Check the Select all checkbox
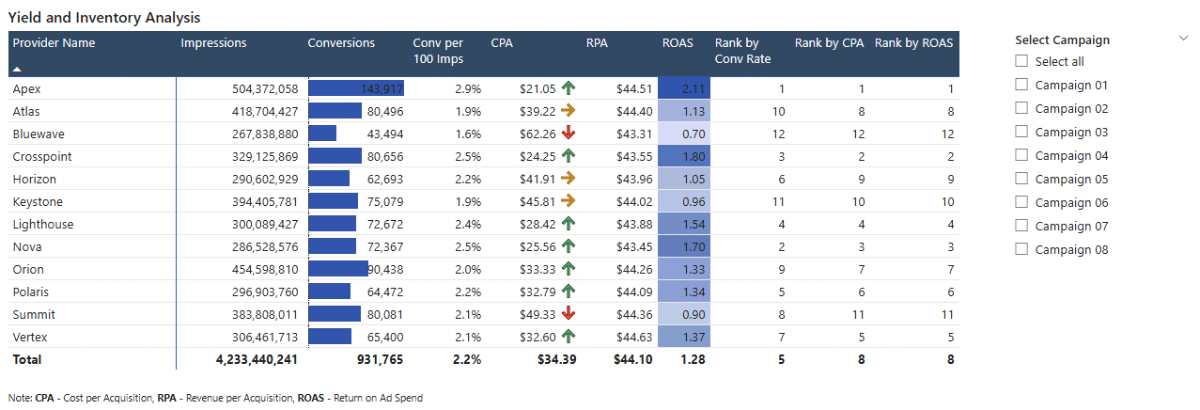This screenshot has width=1200, height=410. [1021, 62]
